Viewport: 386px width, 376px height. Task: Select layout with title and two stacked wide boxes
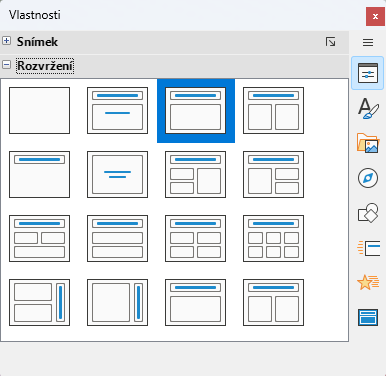coord(117,238)
